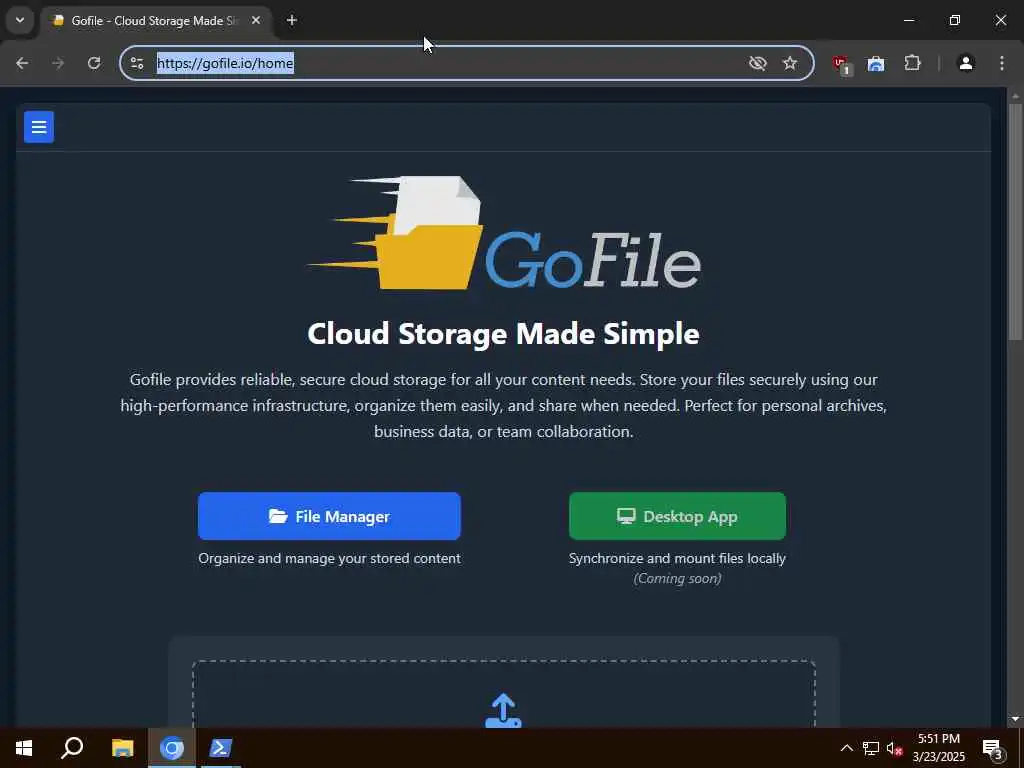This screenshot has height=768, width=1024.
Task: Close the Gofile tab
Action: (256, 20)
